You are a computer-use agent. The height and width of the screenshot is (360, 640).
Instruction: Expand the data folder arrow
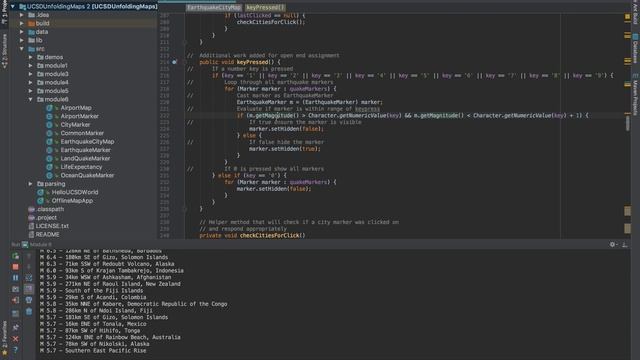[22, 32]
